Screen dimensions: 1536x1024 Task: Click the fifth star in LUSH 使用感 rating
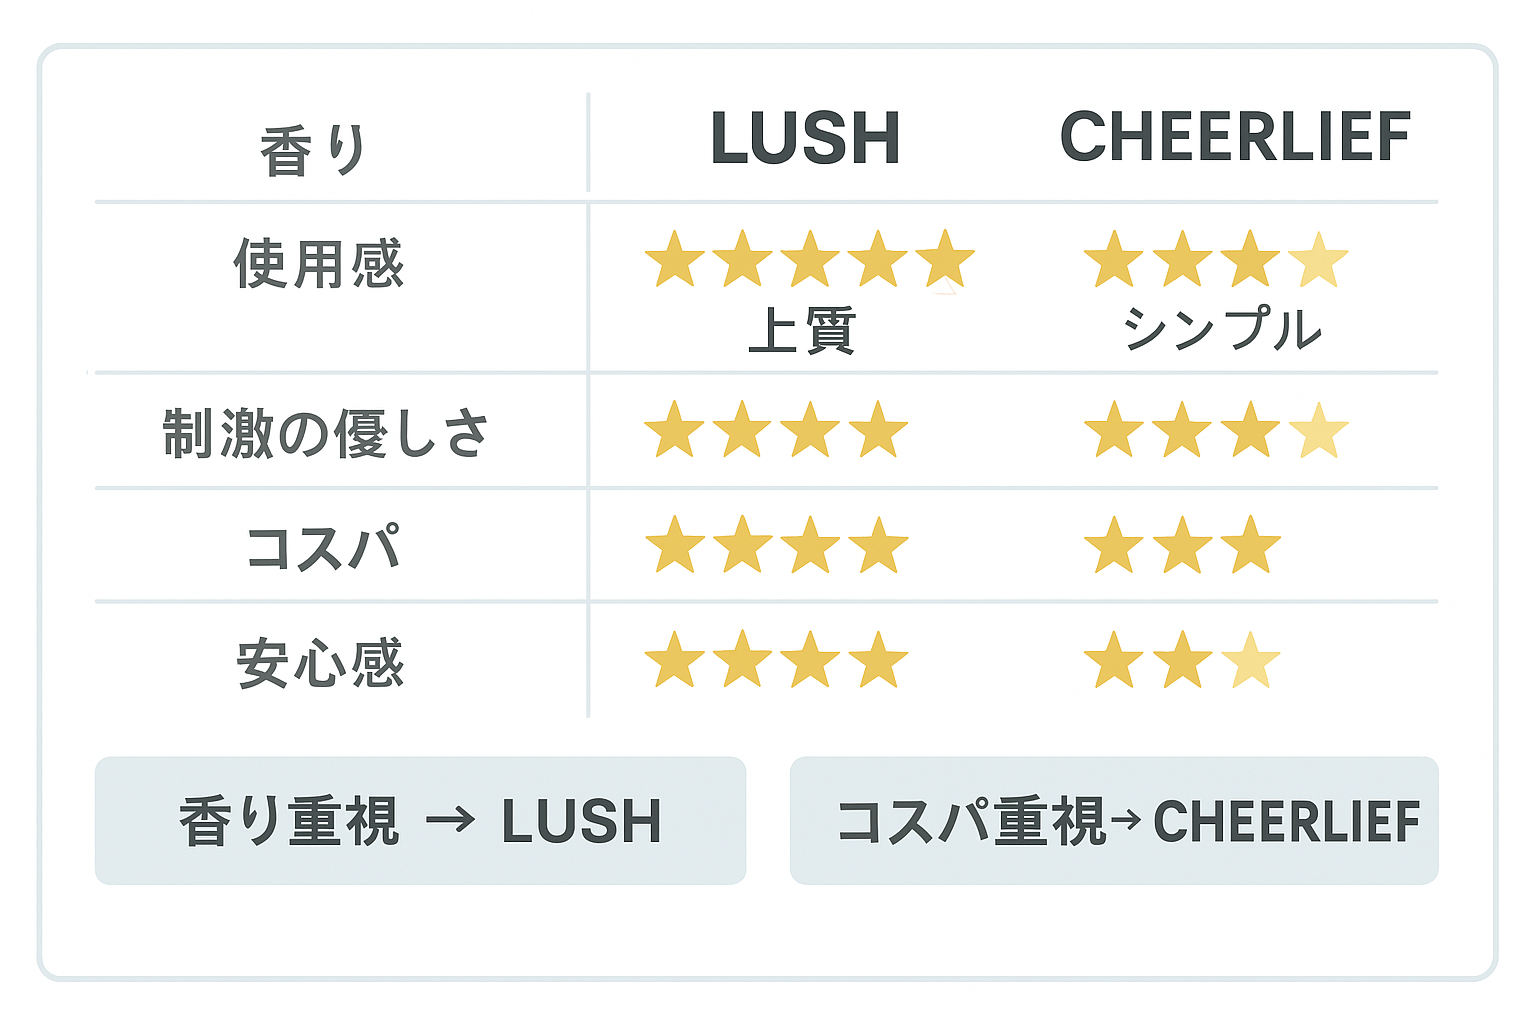[945, 260]
